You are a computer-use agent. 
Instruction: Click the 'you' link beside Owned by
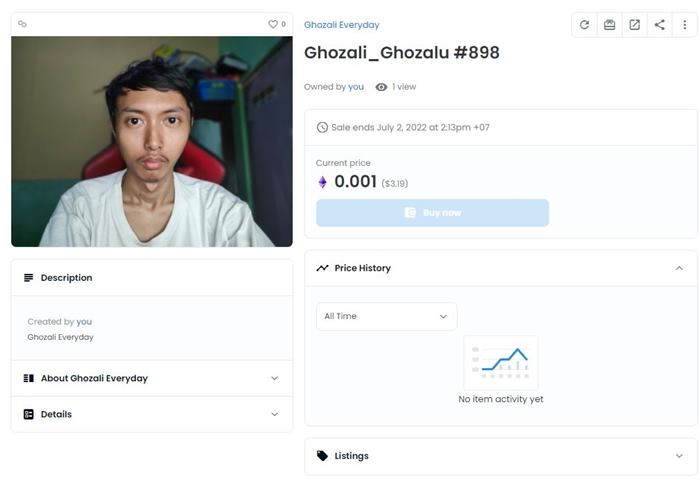356,87
